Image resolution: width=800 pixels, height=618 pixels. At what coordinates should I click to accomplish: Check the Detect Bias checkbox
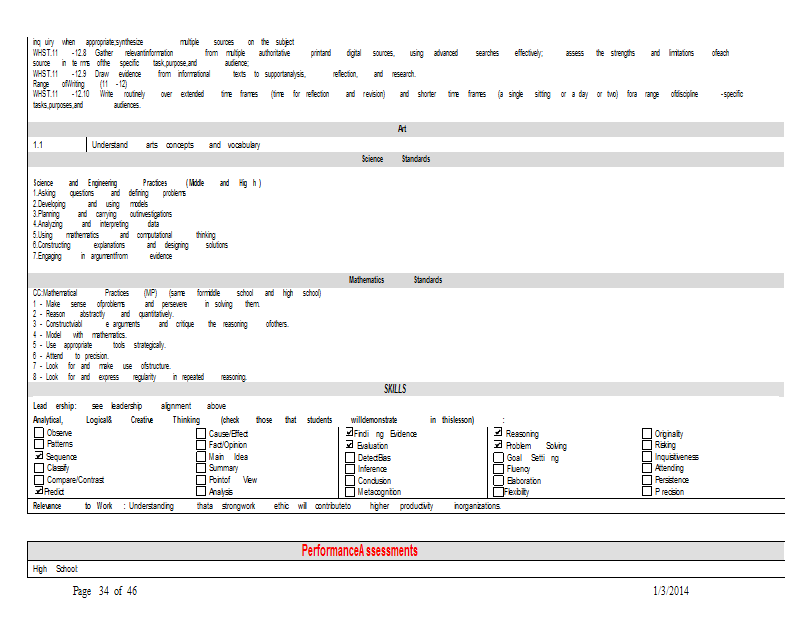[350, 457]
